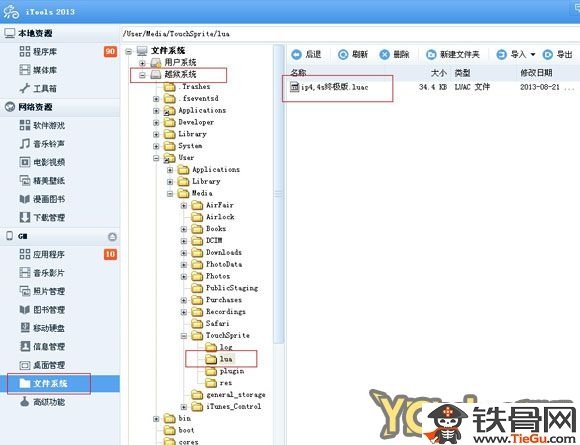Screen dimensions: 580x445
Task: Click the 删除 delete icon
Action: point(385,54)
